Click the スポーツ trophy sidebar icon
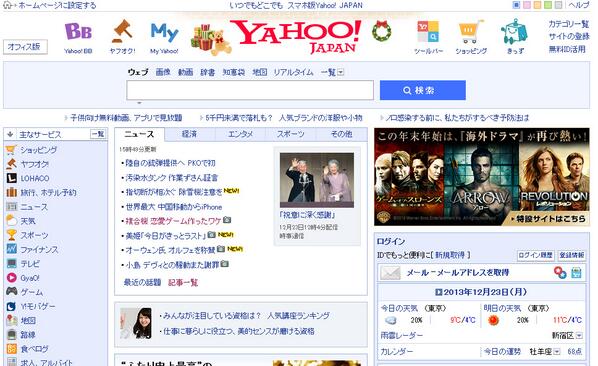 coord(11,235)
